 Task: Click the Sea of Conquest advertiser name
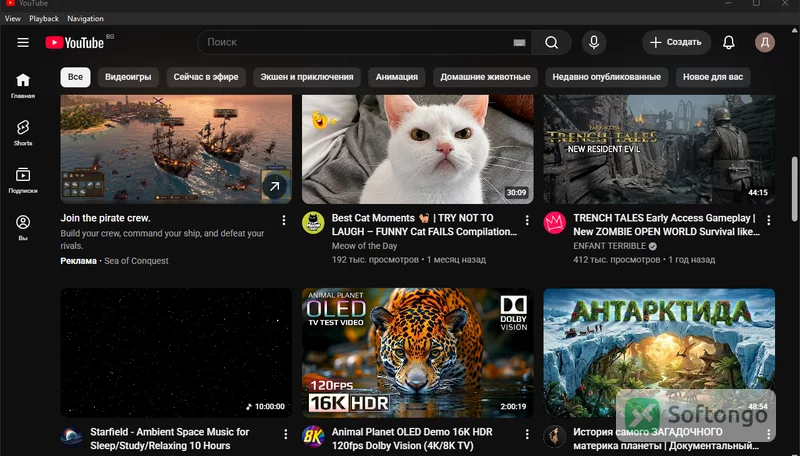click(136, 261)
